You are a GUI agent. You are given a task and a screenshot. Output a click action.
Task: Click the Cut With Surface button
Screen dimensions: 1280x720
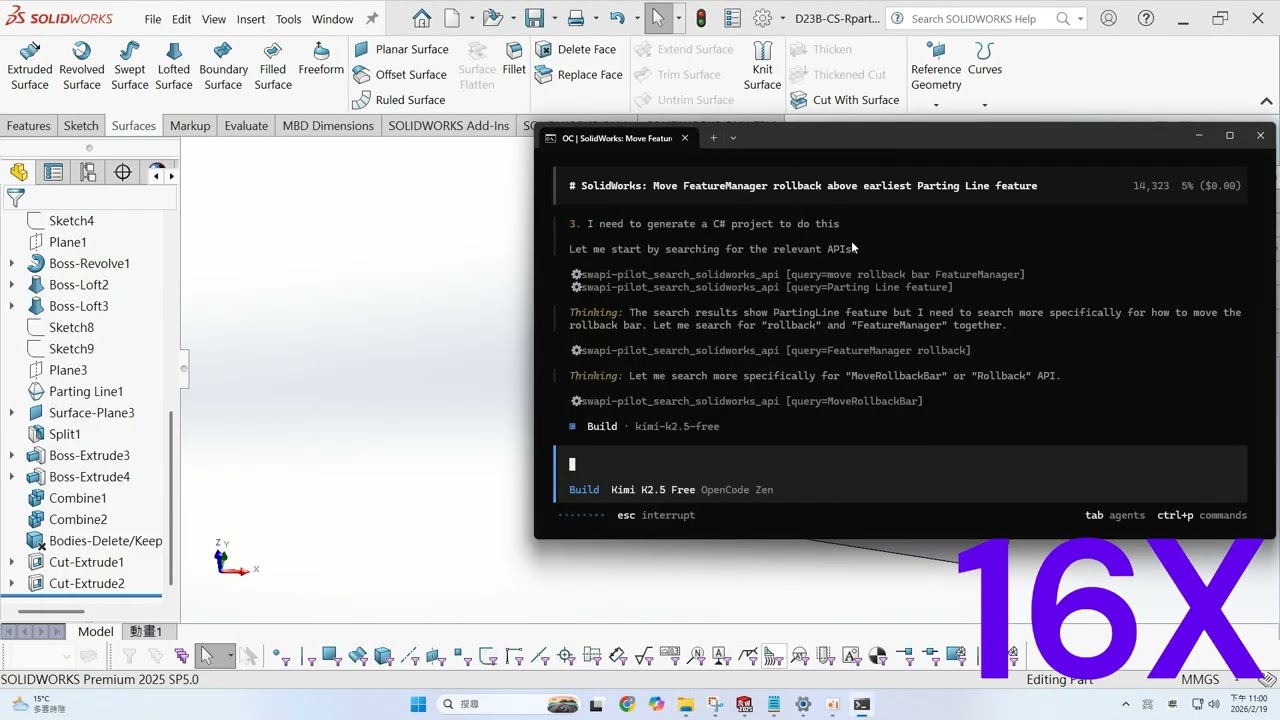tap(845, 100)
